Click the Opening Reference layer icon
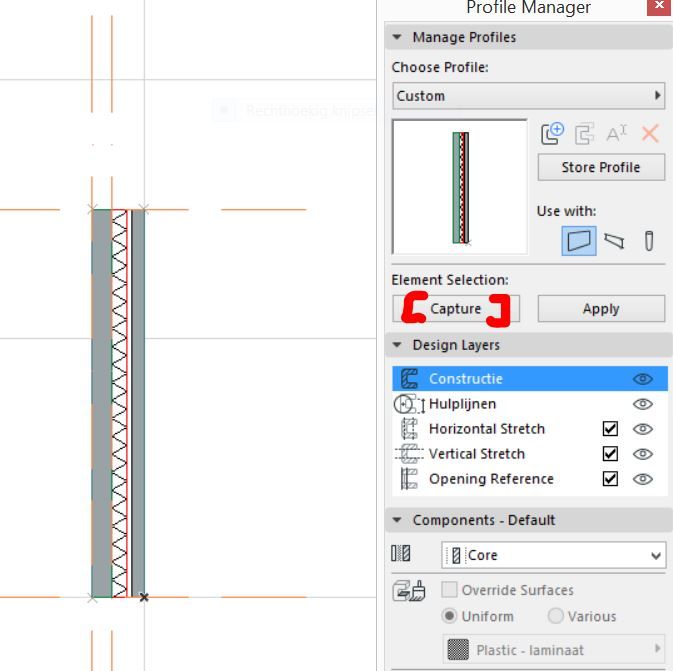 click(409, 479)
